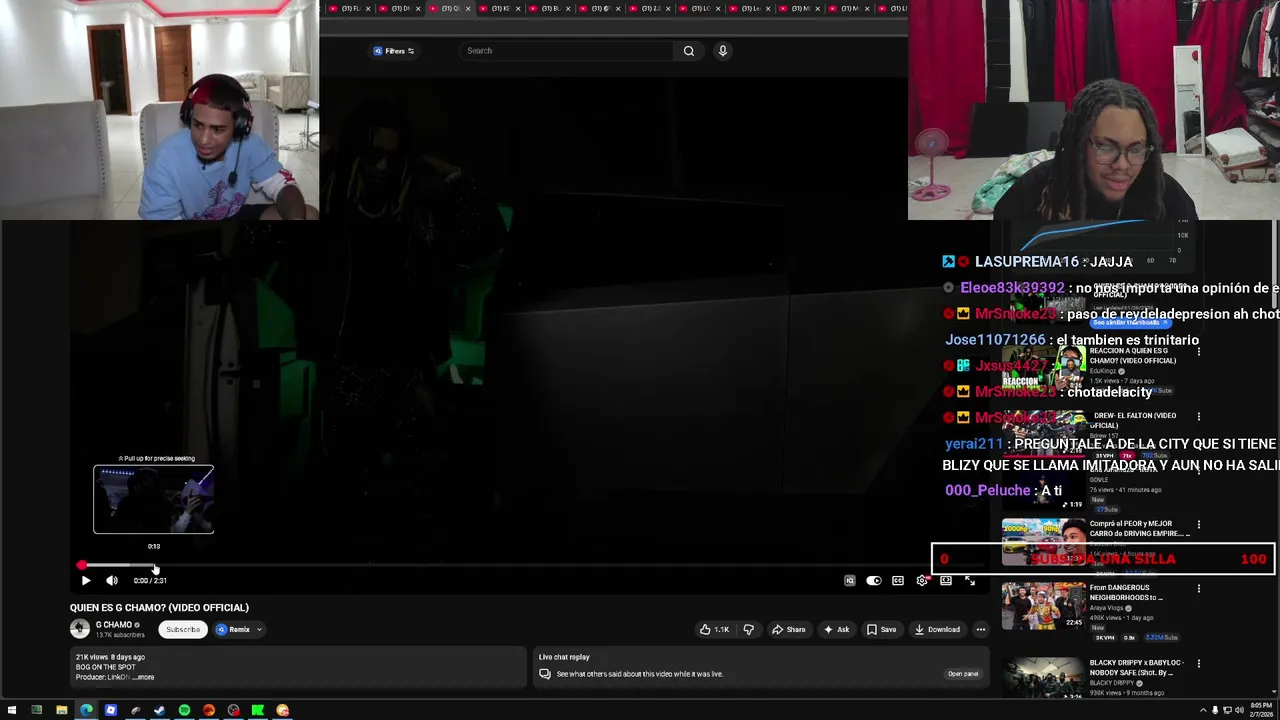The width and height of the screenshot is (1280, 720).
Task: Open the G CHAMO channel name link
Action: (114, 625)
